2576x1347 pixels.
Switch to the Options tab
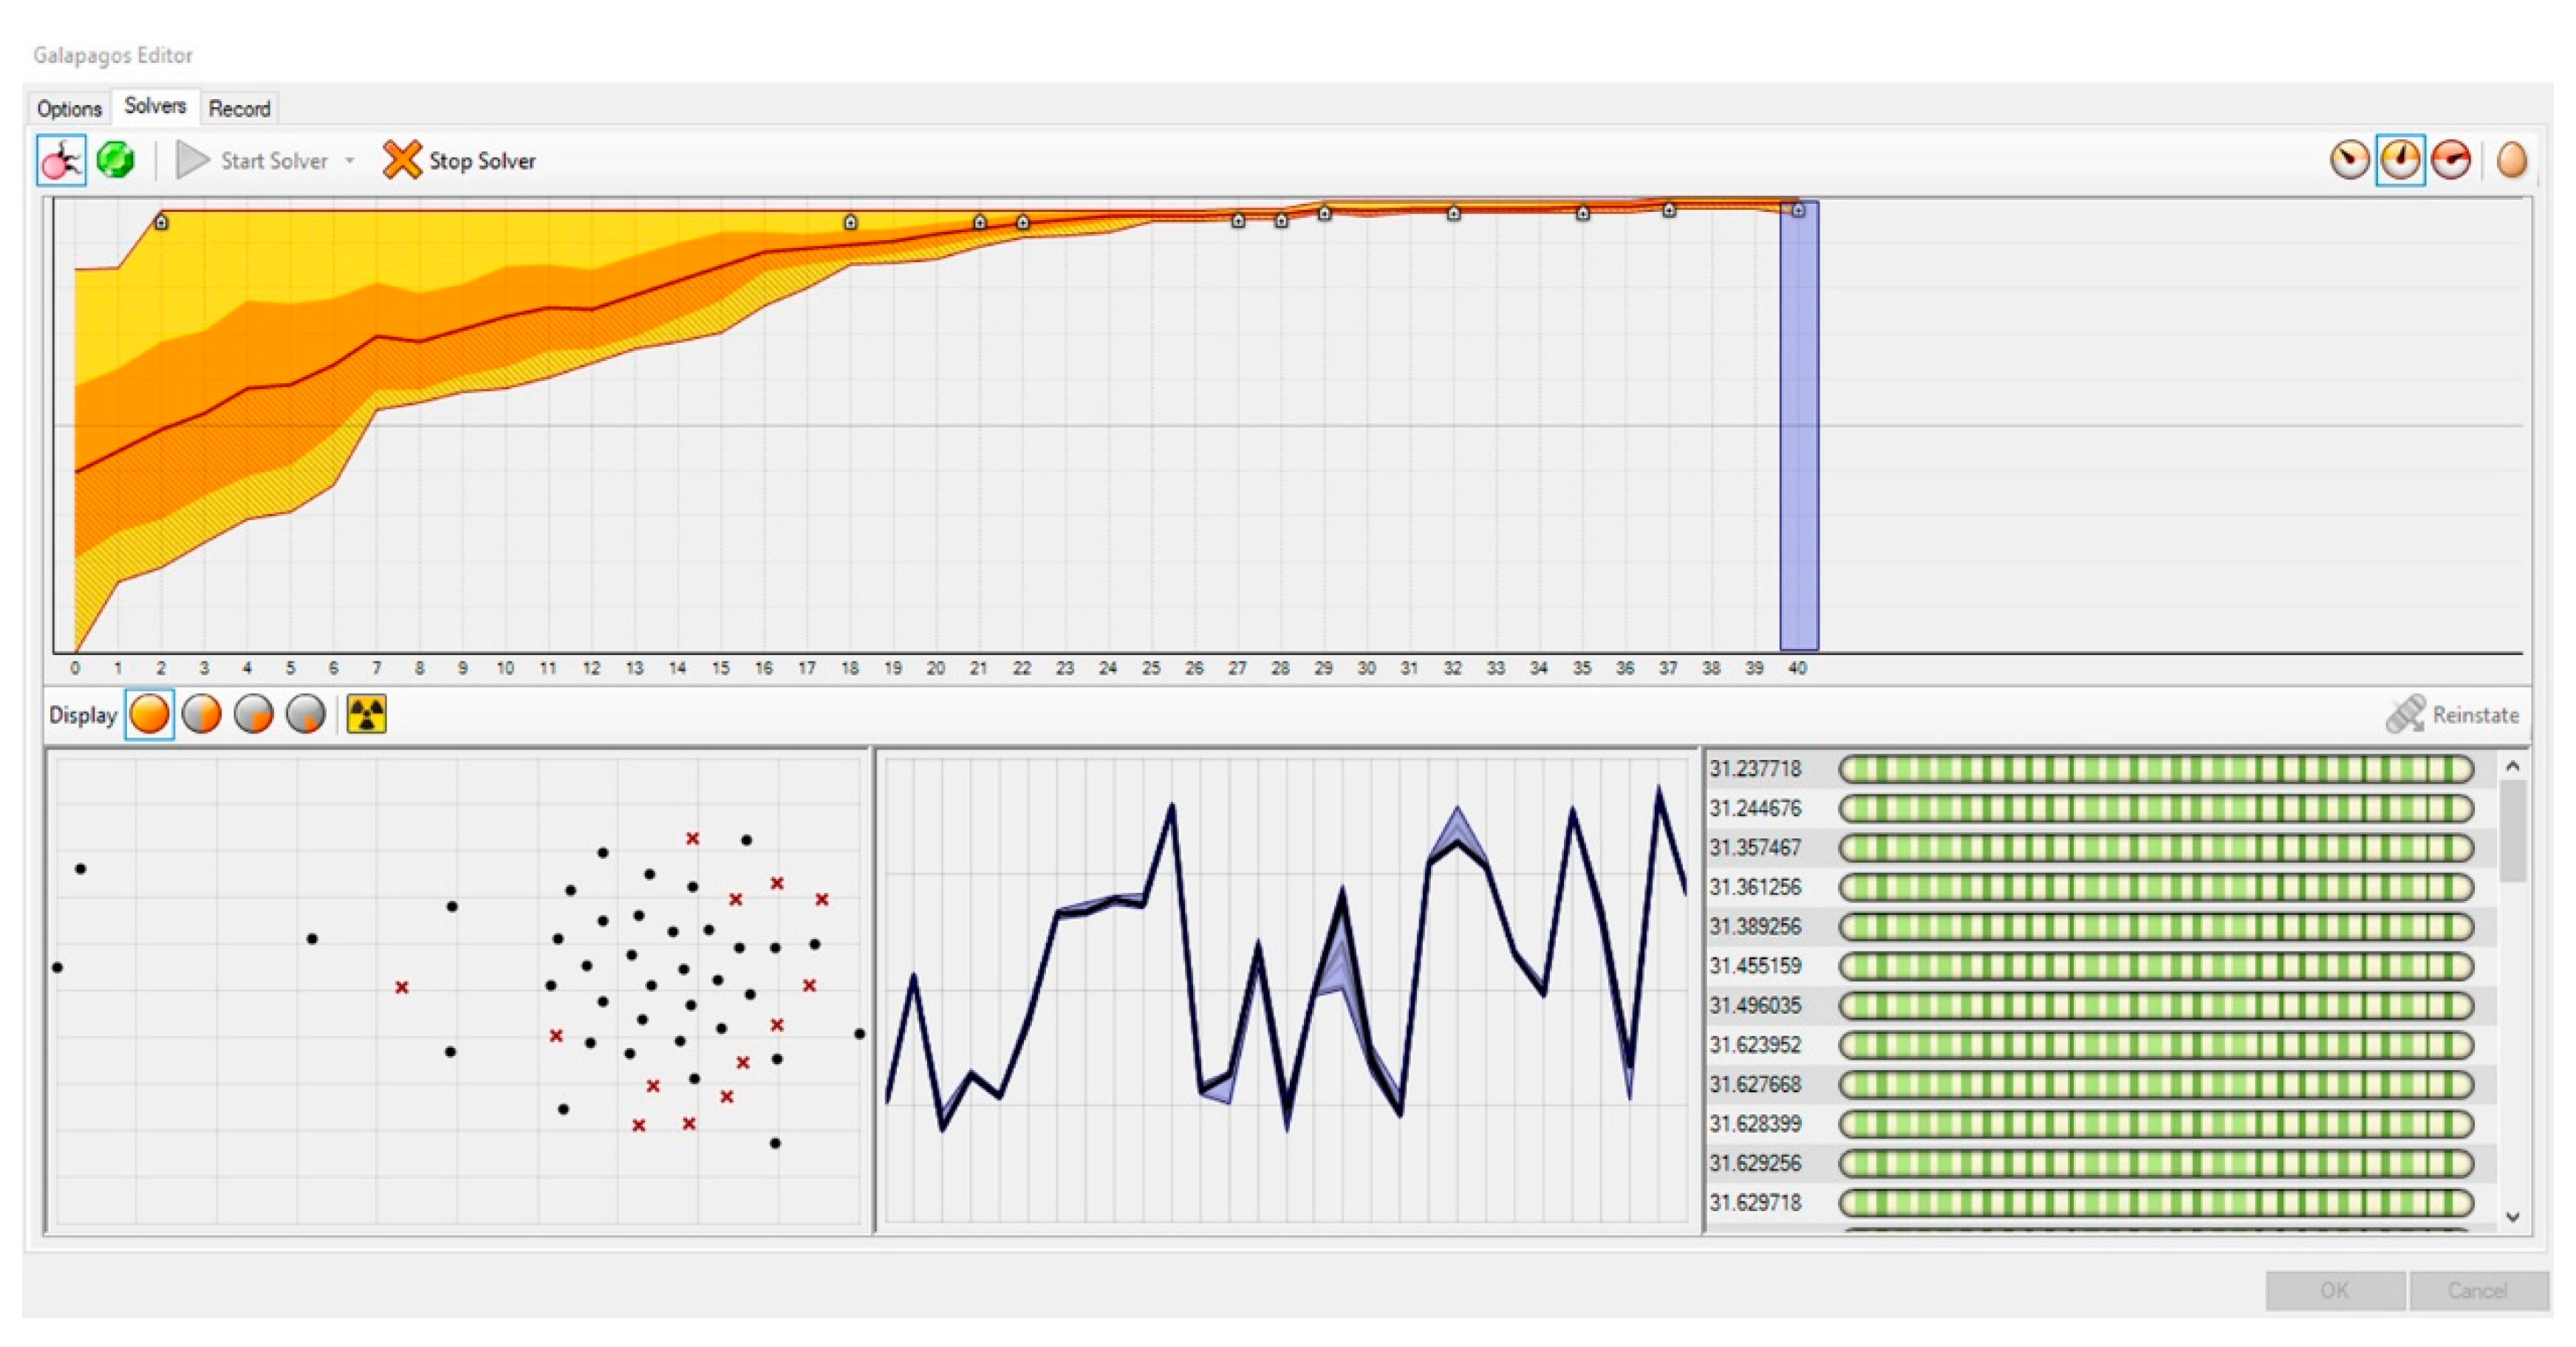click(69, 108)
